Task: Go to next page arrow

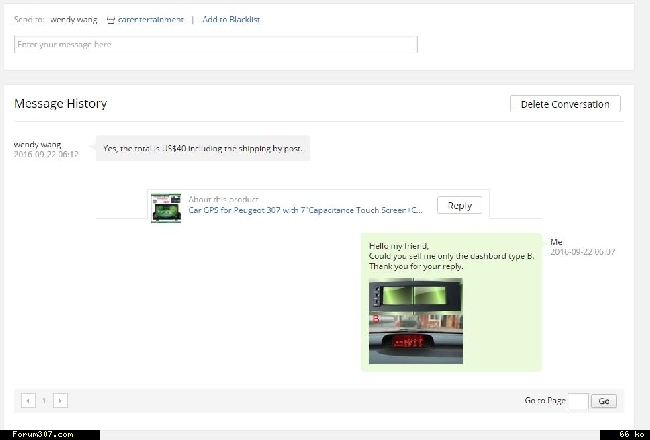Action: (61, 400)
